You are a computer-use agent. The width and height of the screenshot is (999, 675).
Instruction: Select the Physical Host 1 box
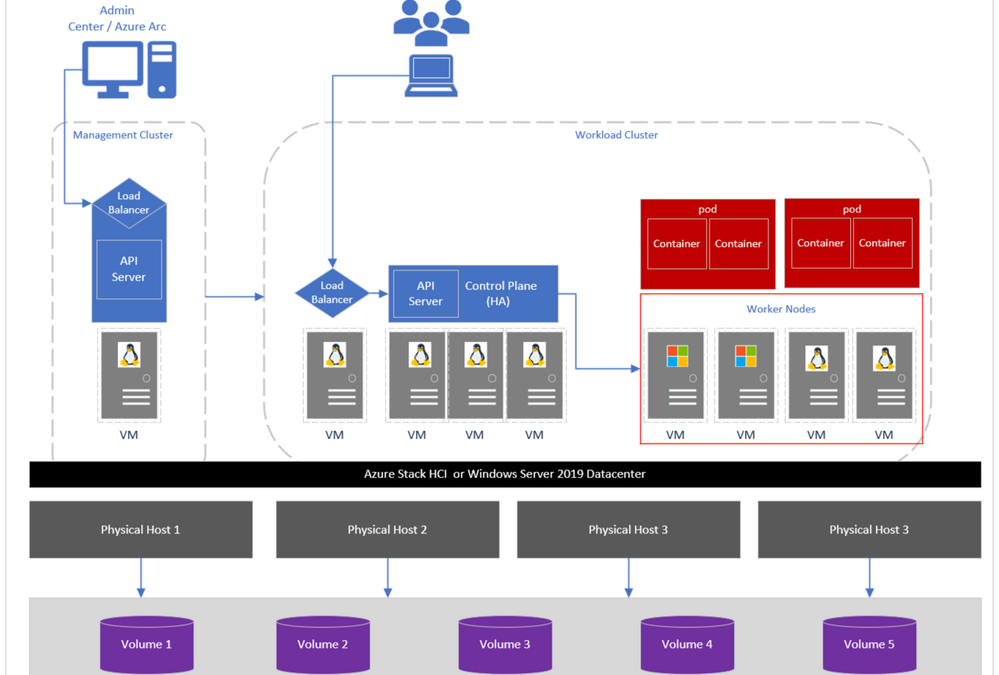point(141,530)
